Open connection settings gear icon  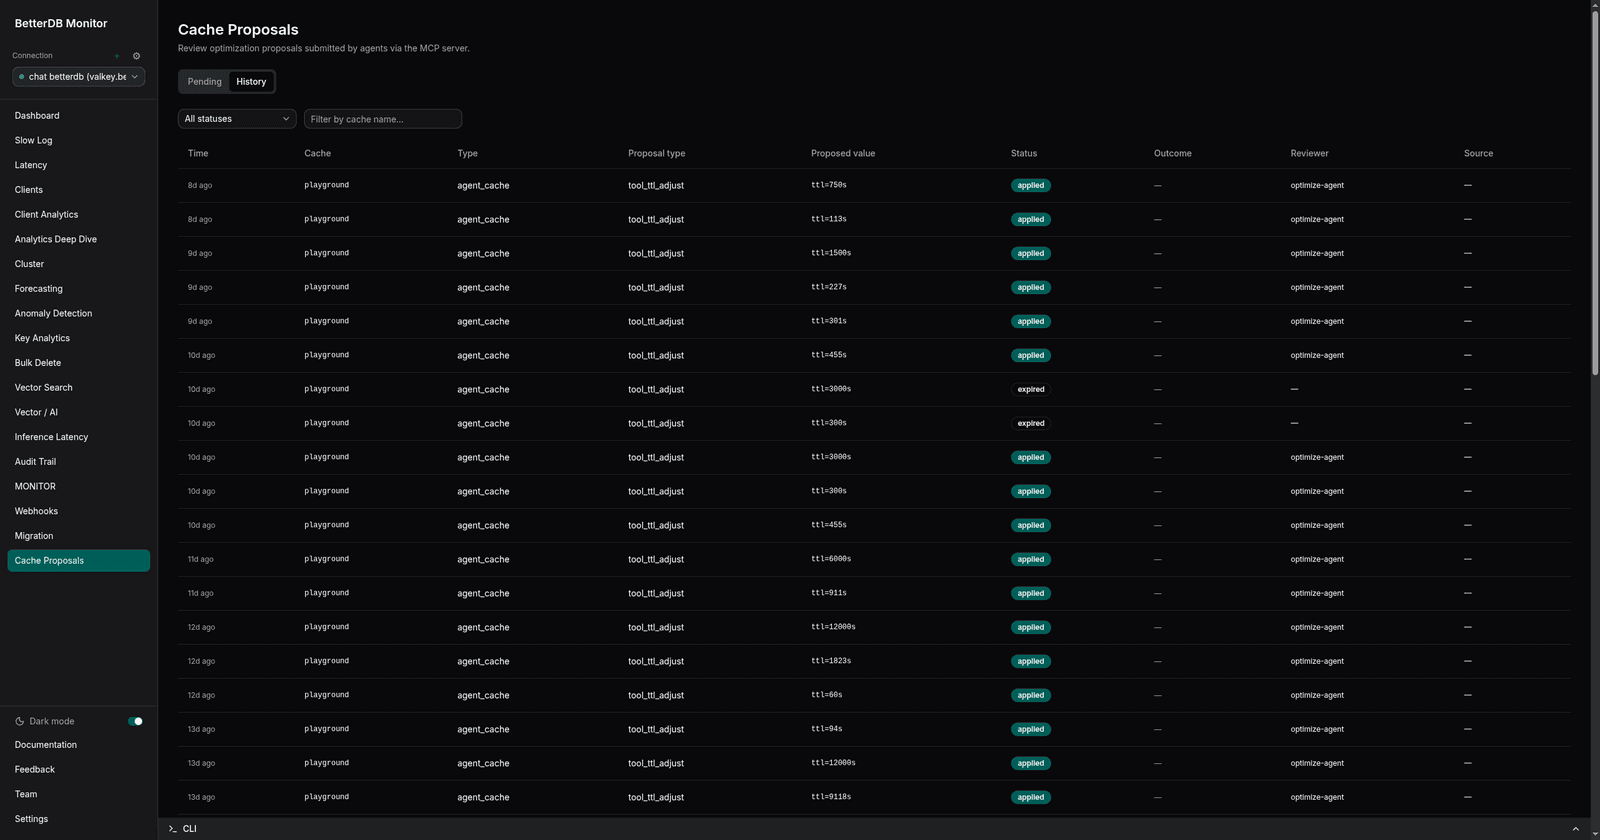pyautogui.click(x=137, y=56)
